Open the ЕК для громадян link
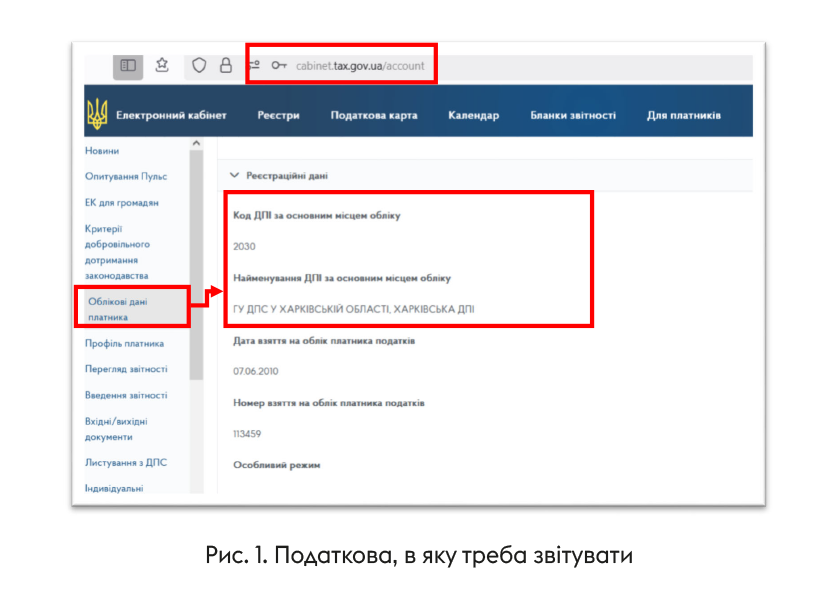The image size is (839, 596). click(121, 203)
